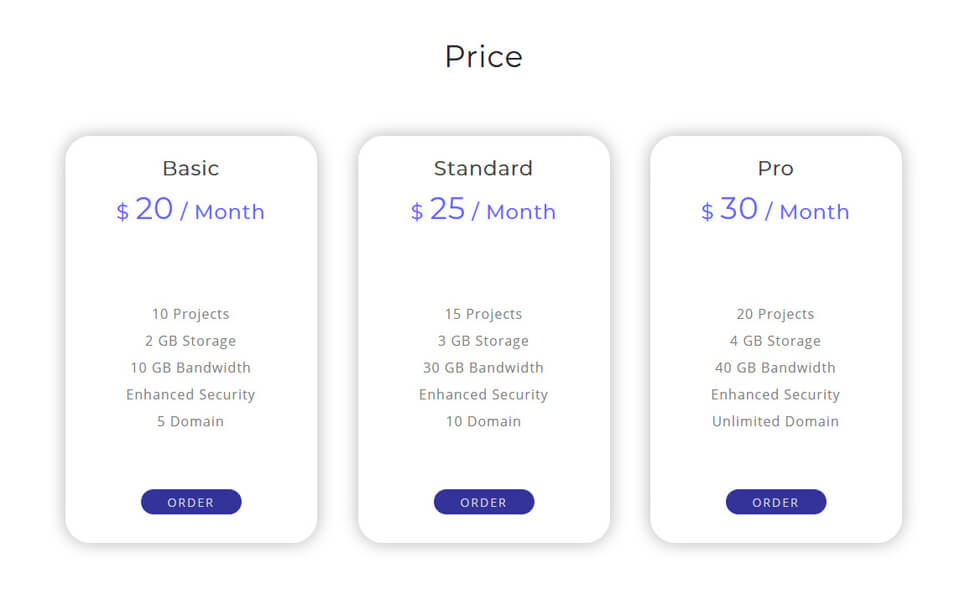965x600 pixels.
Task: Select the Pro plan title
Action: pyautogui.click(x=775, y=168)
